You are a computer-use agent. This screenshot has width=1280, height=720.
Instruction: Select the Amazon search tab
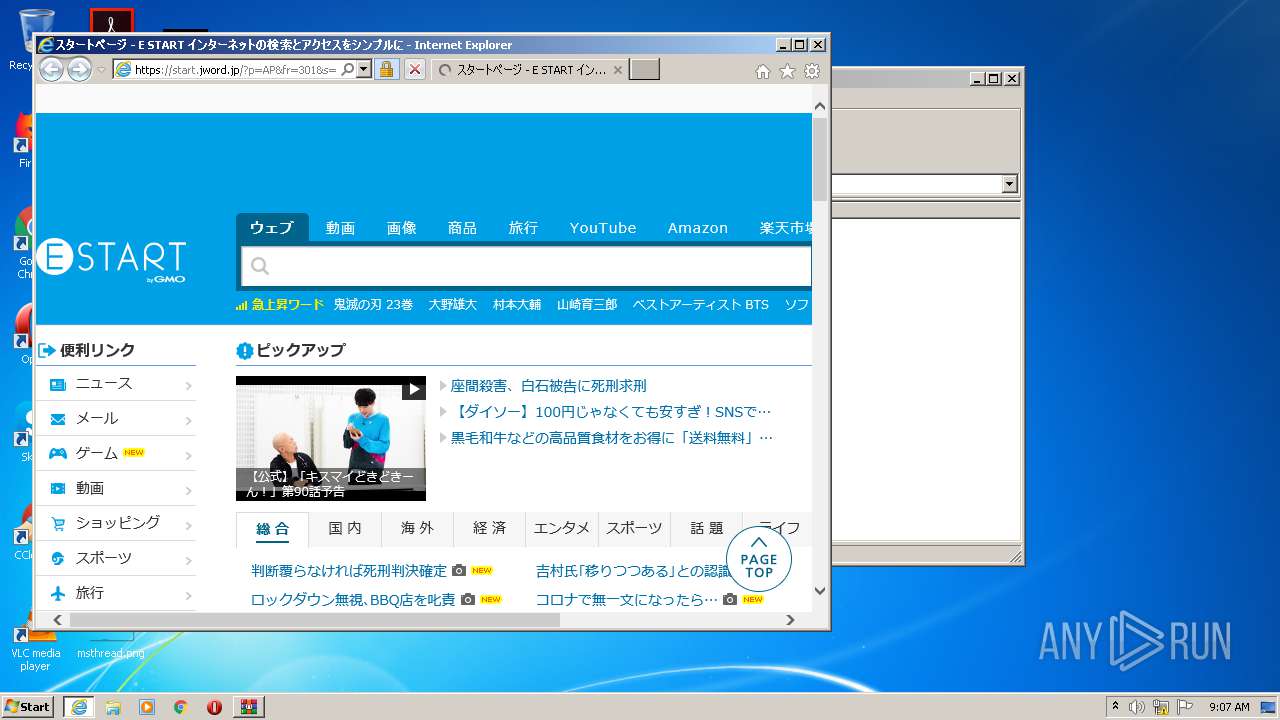pos(698,228)
